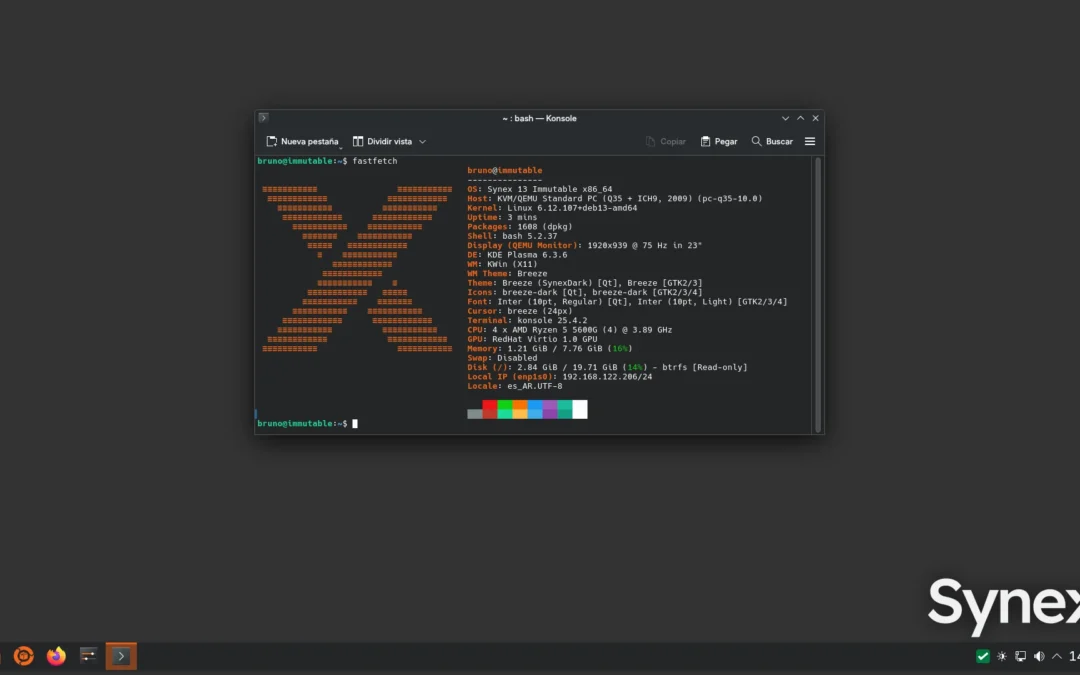Image resolution: width=1080 pixels, height=675 pixels.
Task: Click the Konsole window icon in title bar
Action: click(263, 118)
